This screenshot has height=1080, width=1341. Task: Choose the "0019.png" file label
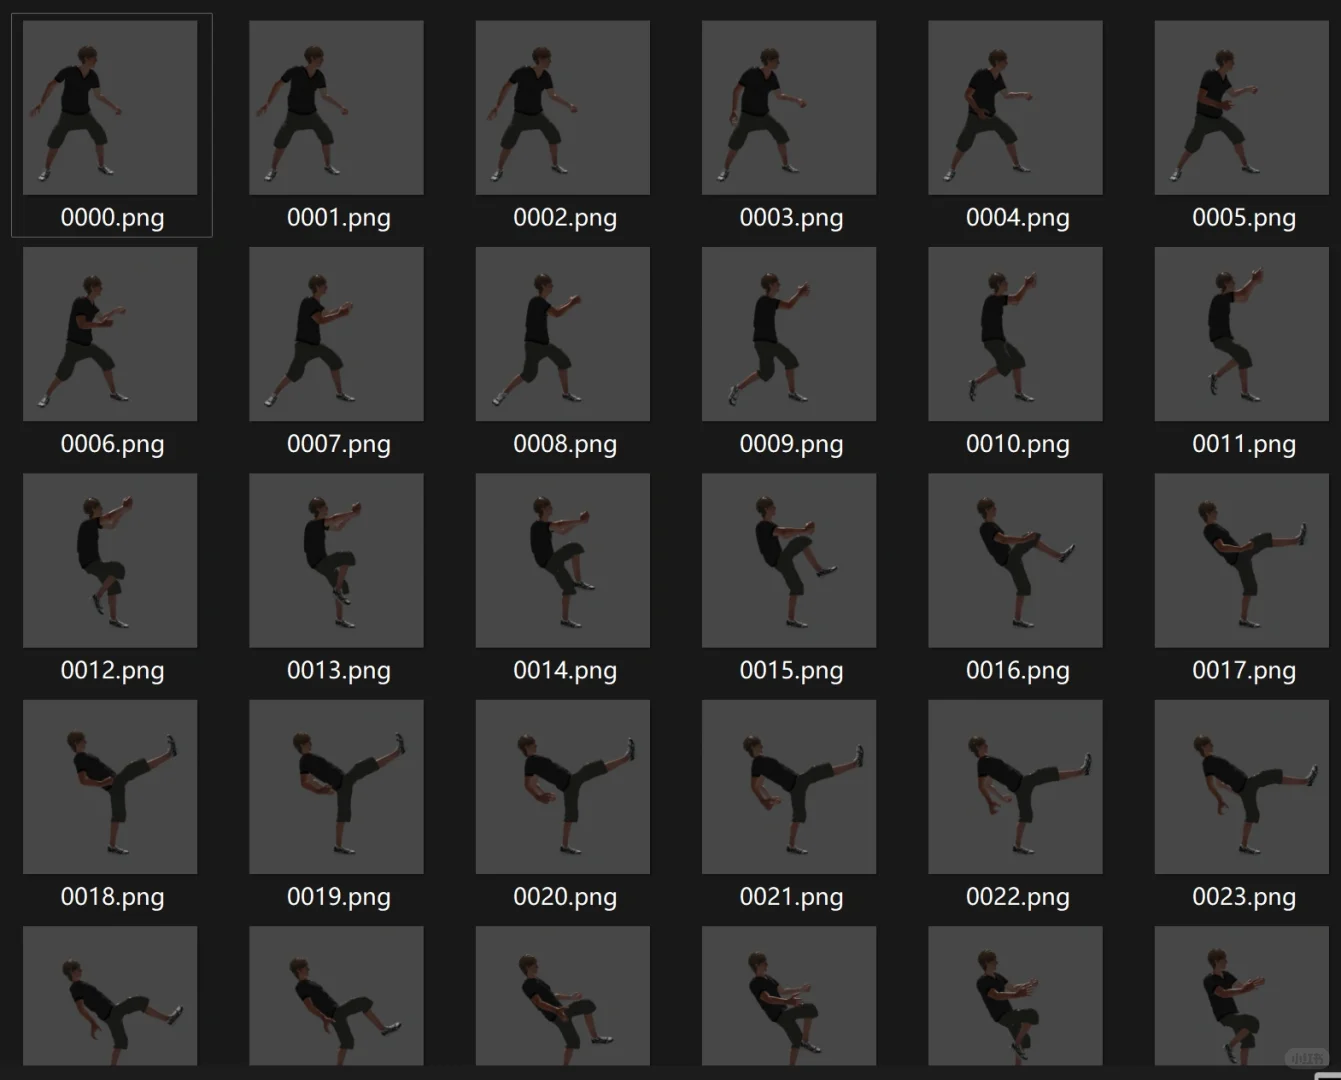click(339, 897)
